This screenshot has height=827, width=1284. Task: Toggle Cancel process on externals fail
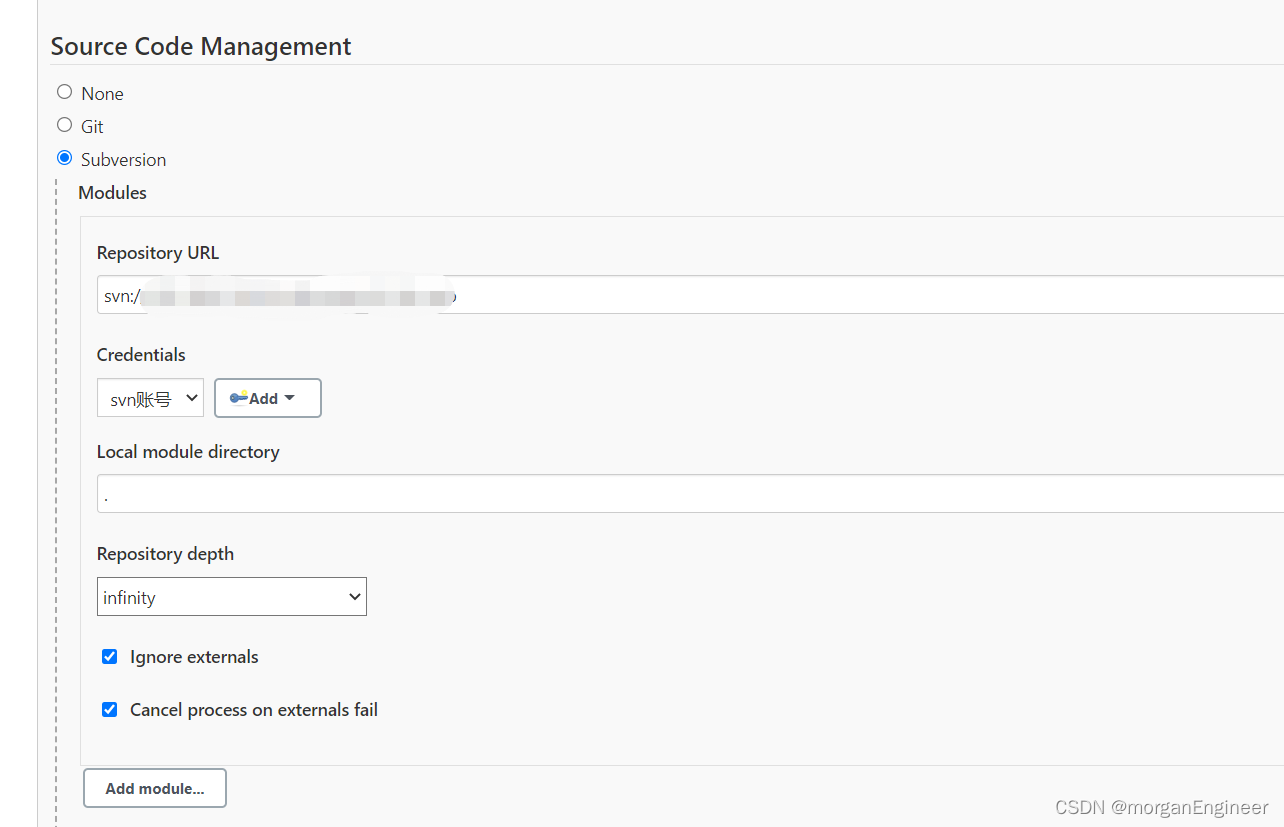click(110, 710)
